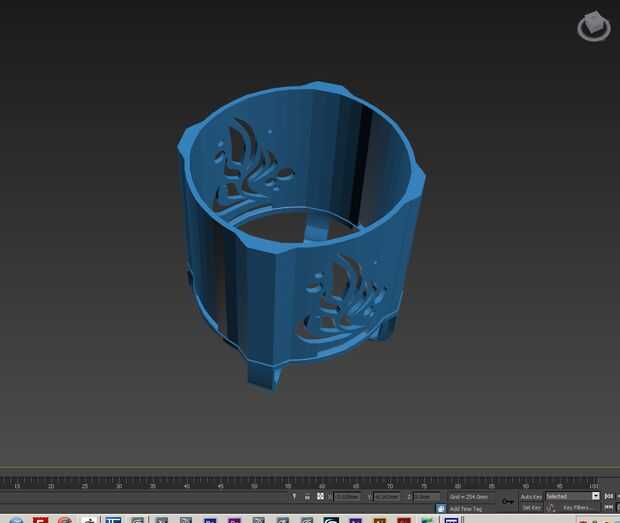Viewport: 620px width, 523px height.
Task: Click the ViewCube navigation widget
Action: pyautogui.click(x=594, y=26)
